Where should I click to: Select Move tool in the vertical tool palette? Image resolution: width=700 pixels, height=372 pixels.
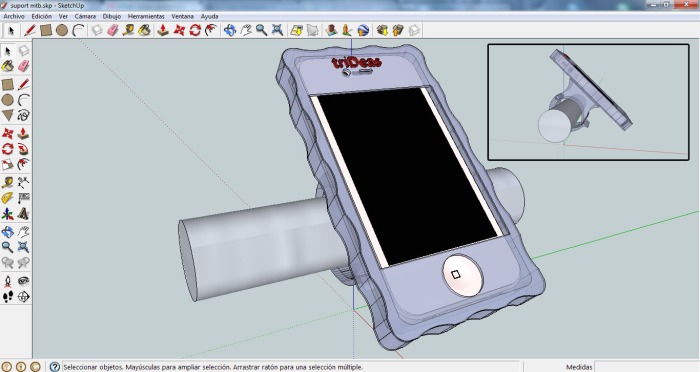(x=8, y=133)
